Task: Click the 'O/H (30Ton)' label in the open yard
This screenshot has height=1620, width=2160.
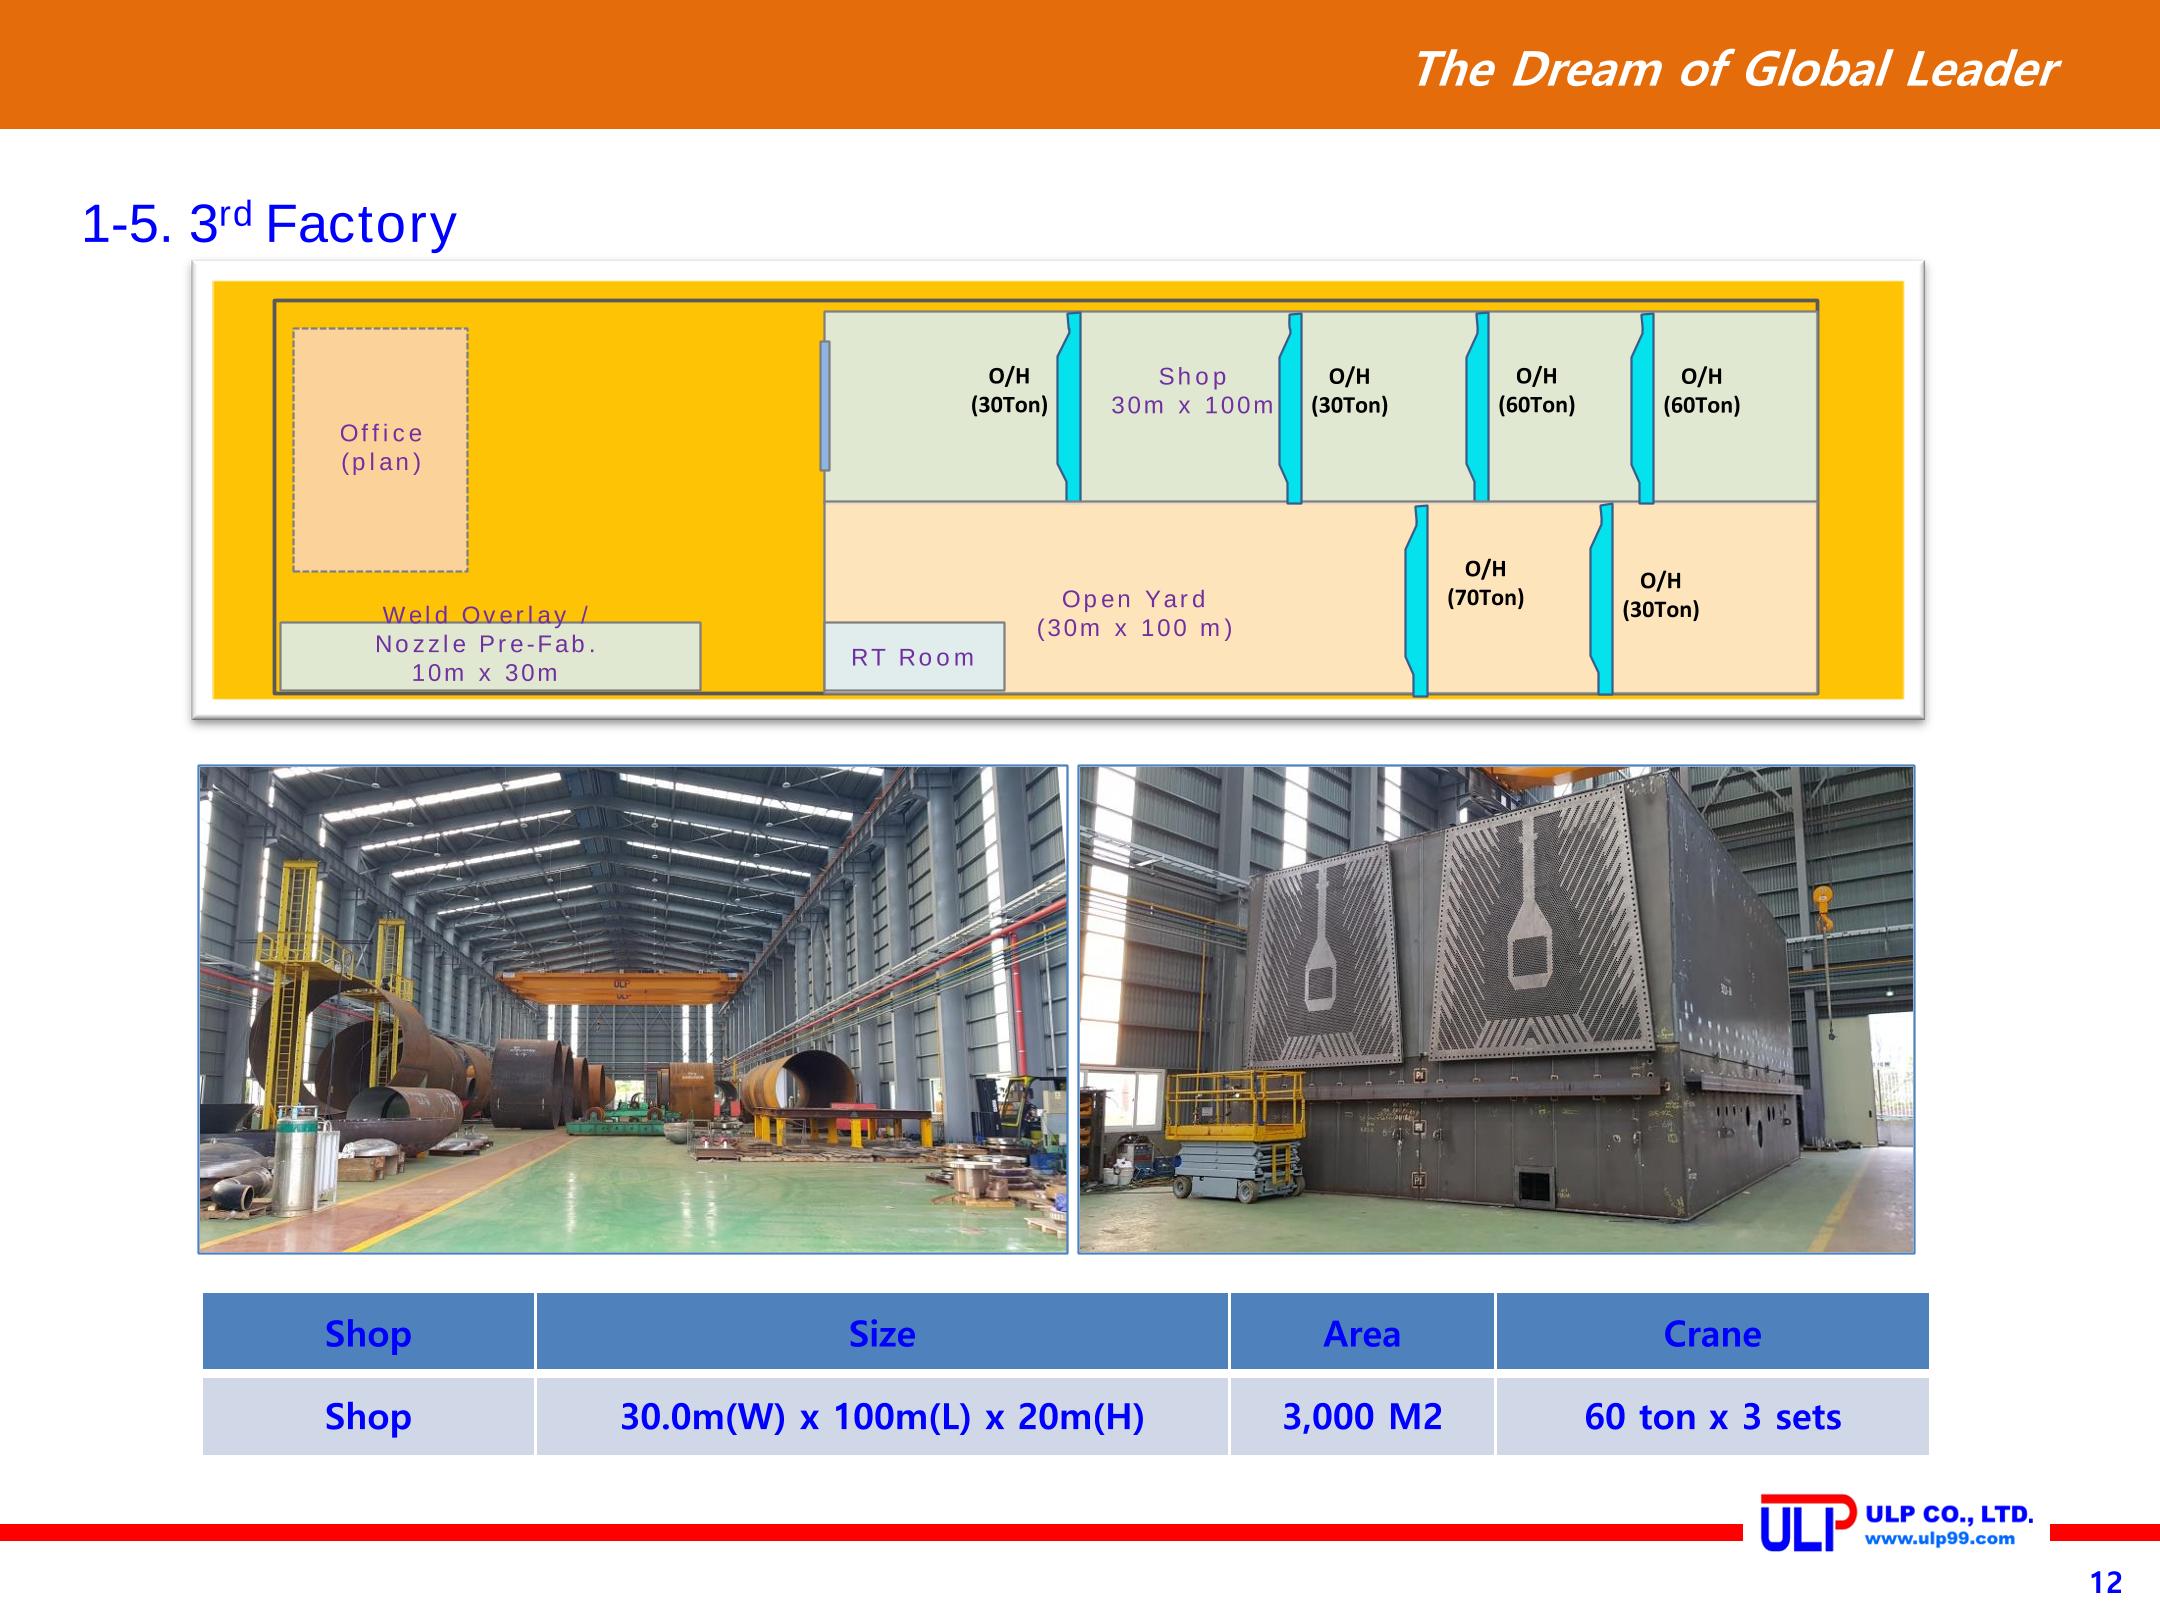Action: (1661, 595)
